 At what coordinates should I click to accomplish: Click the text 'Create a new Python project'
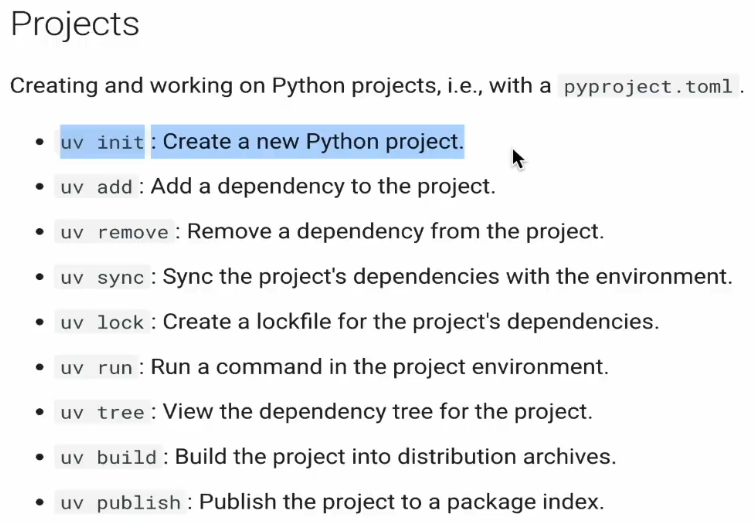(313, 142)
